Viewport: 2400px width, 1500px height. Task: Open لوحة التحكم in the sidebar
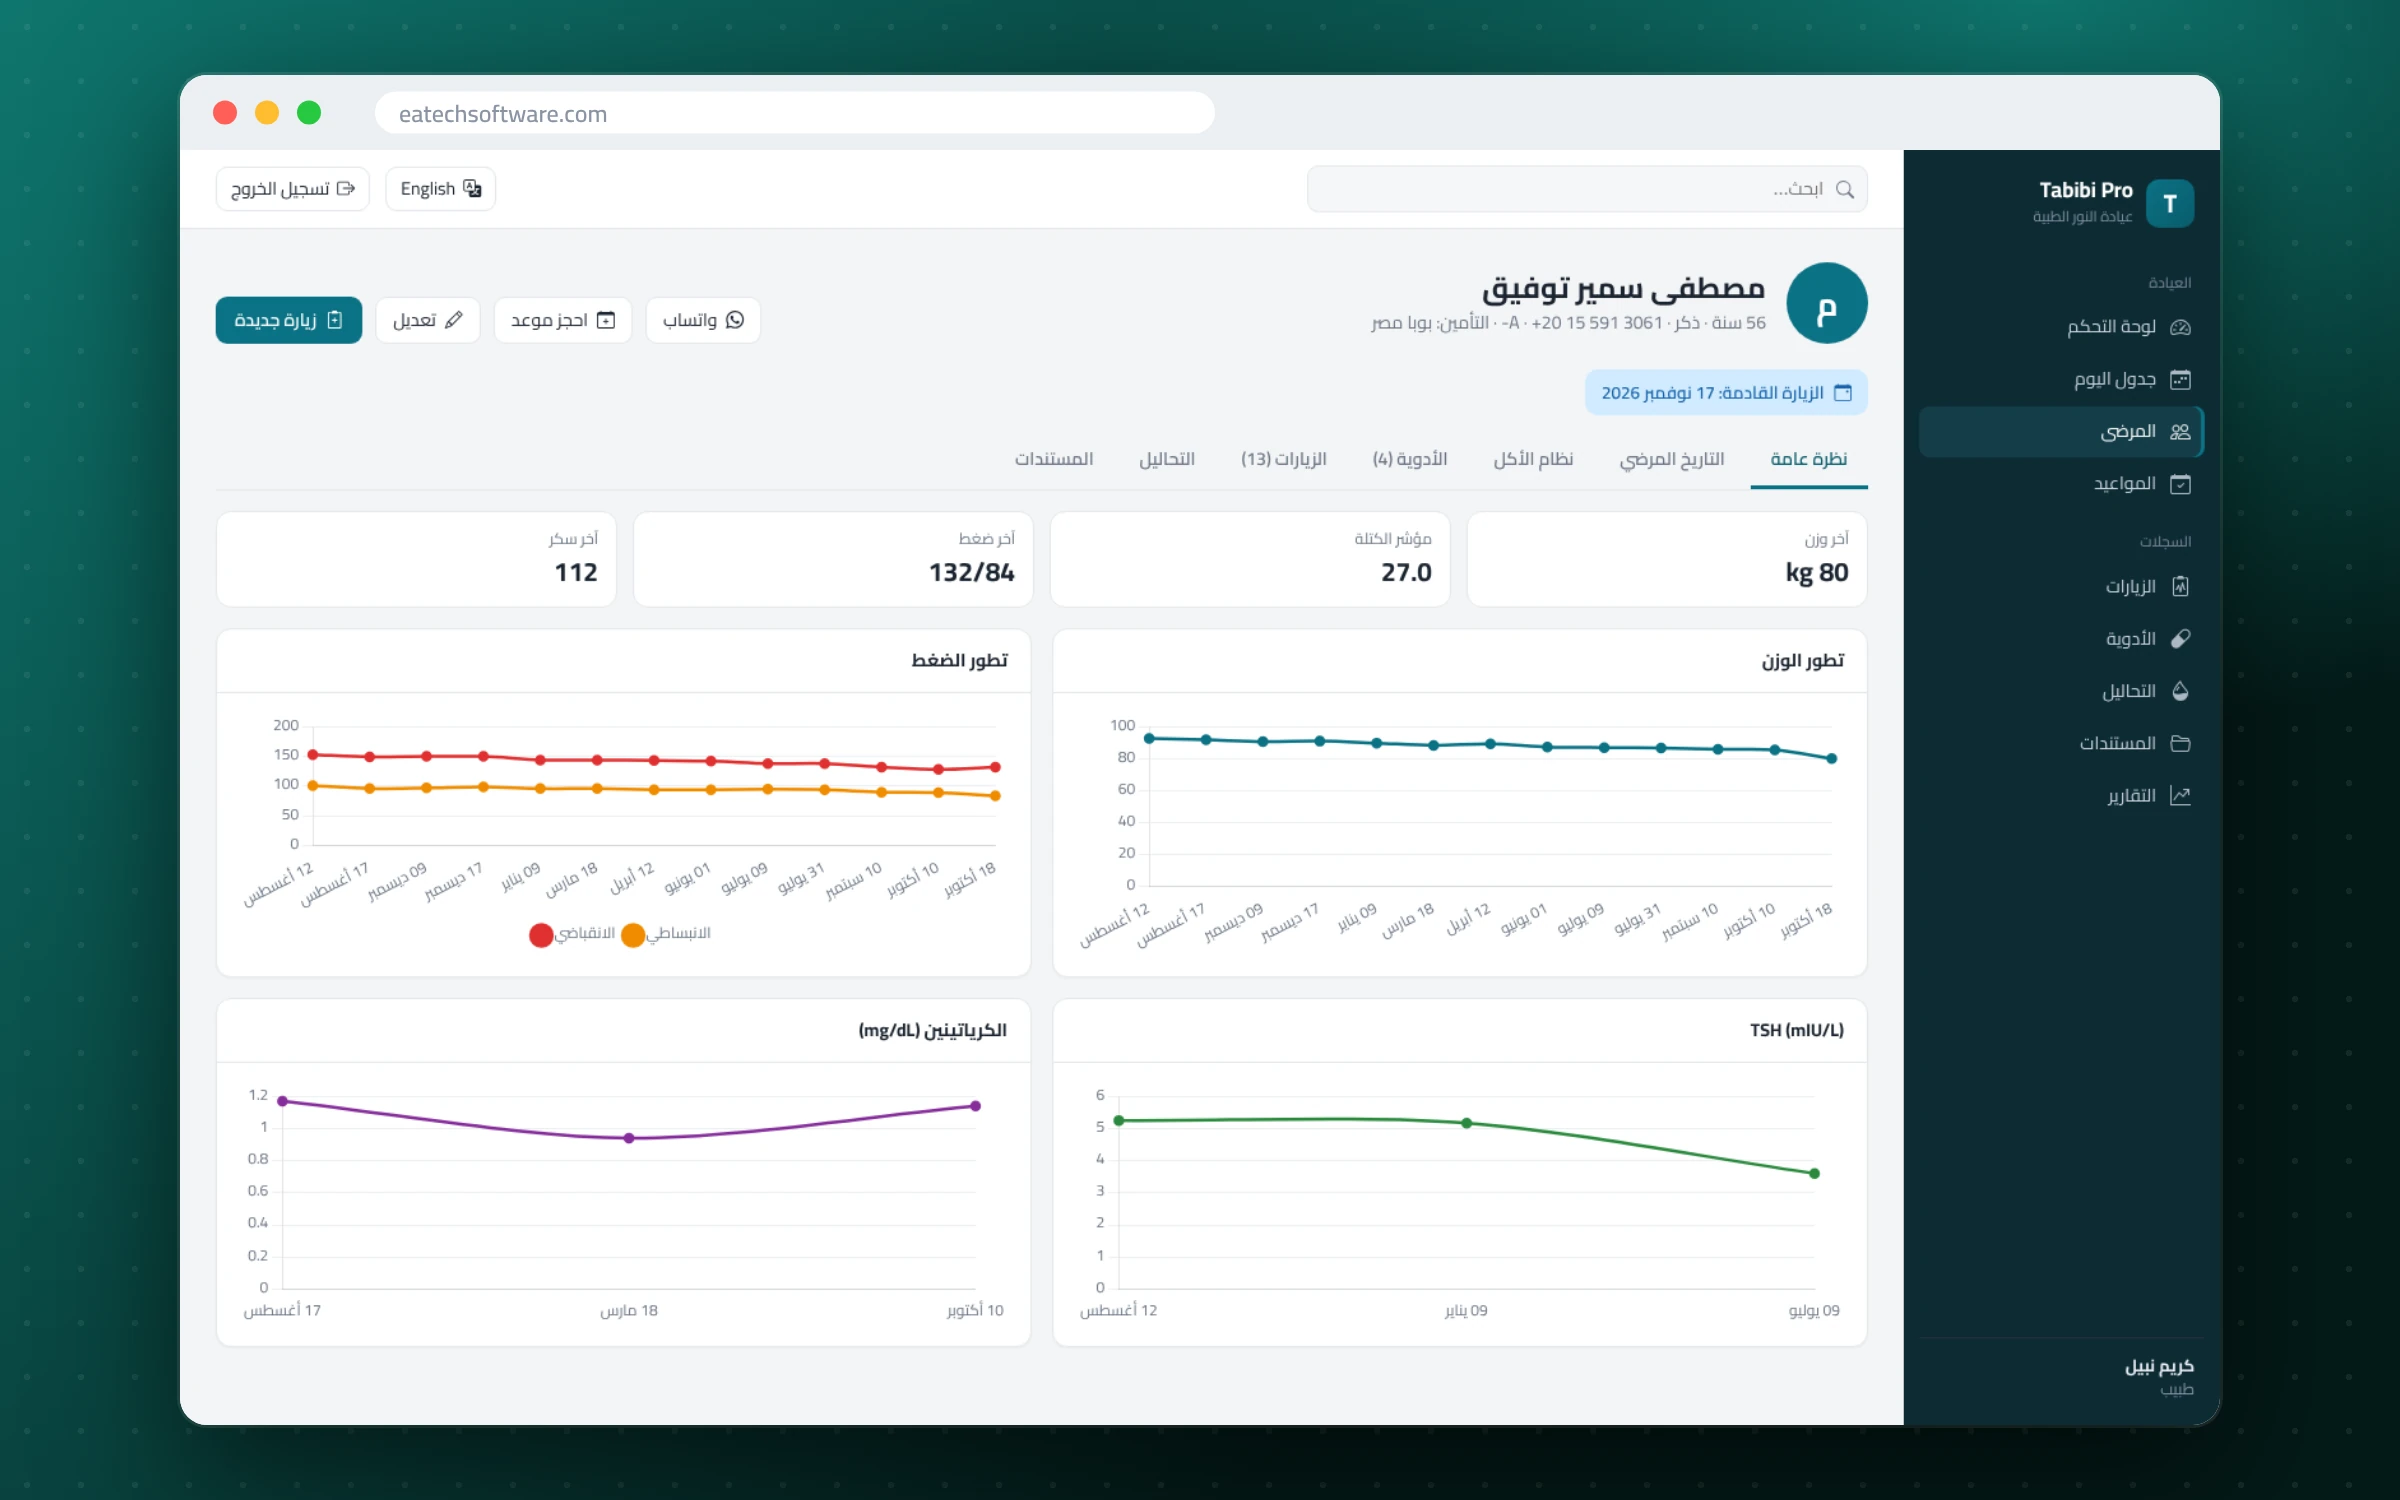[2061, 327]
